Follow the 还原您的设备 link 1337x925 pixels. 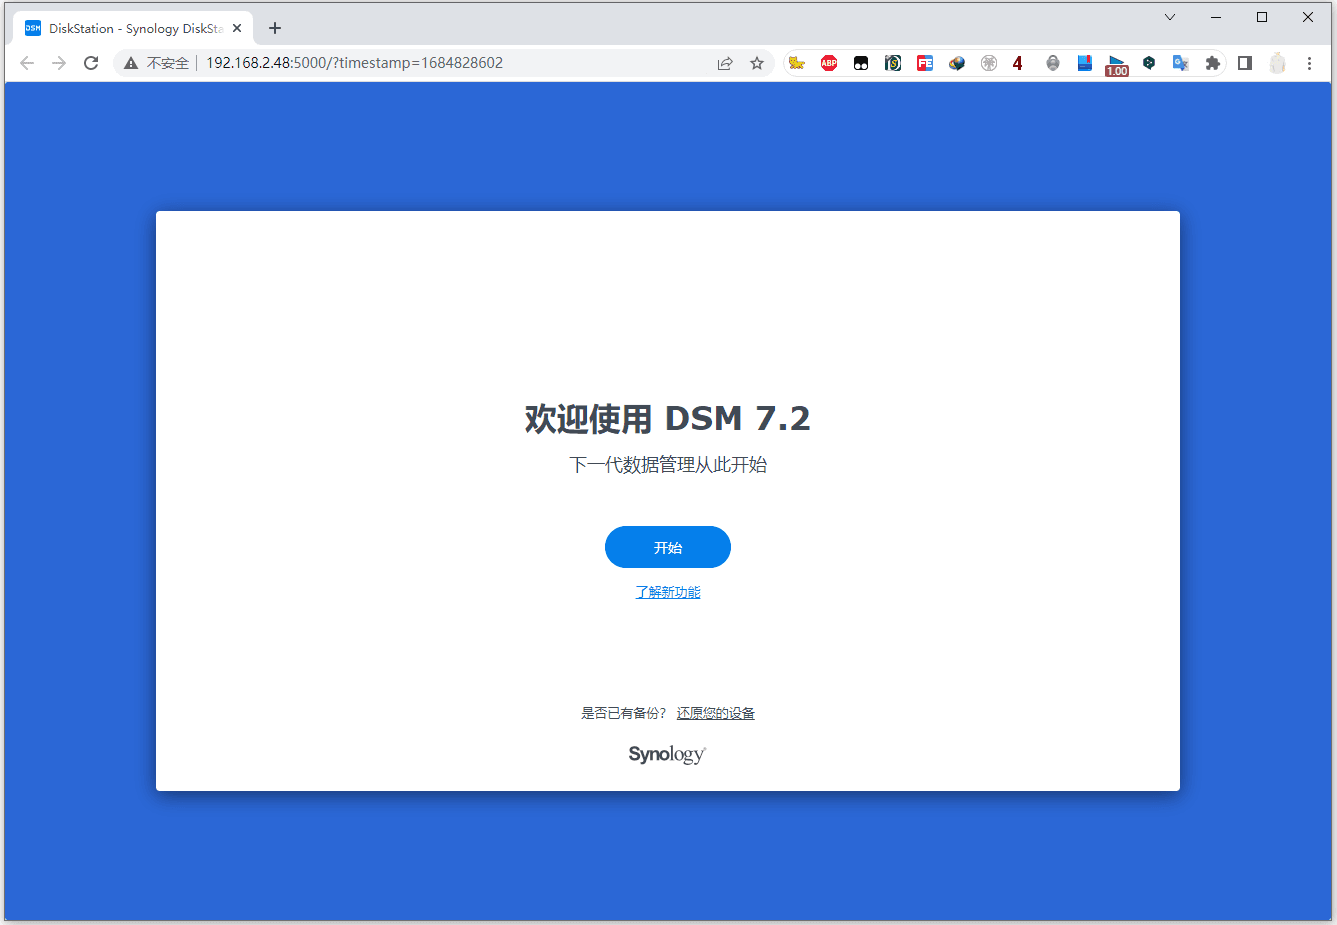tap(716, 713)
